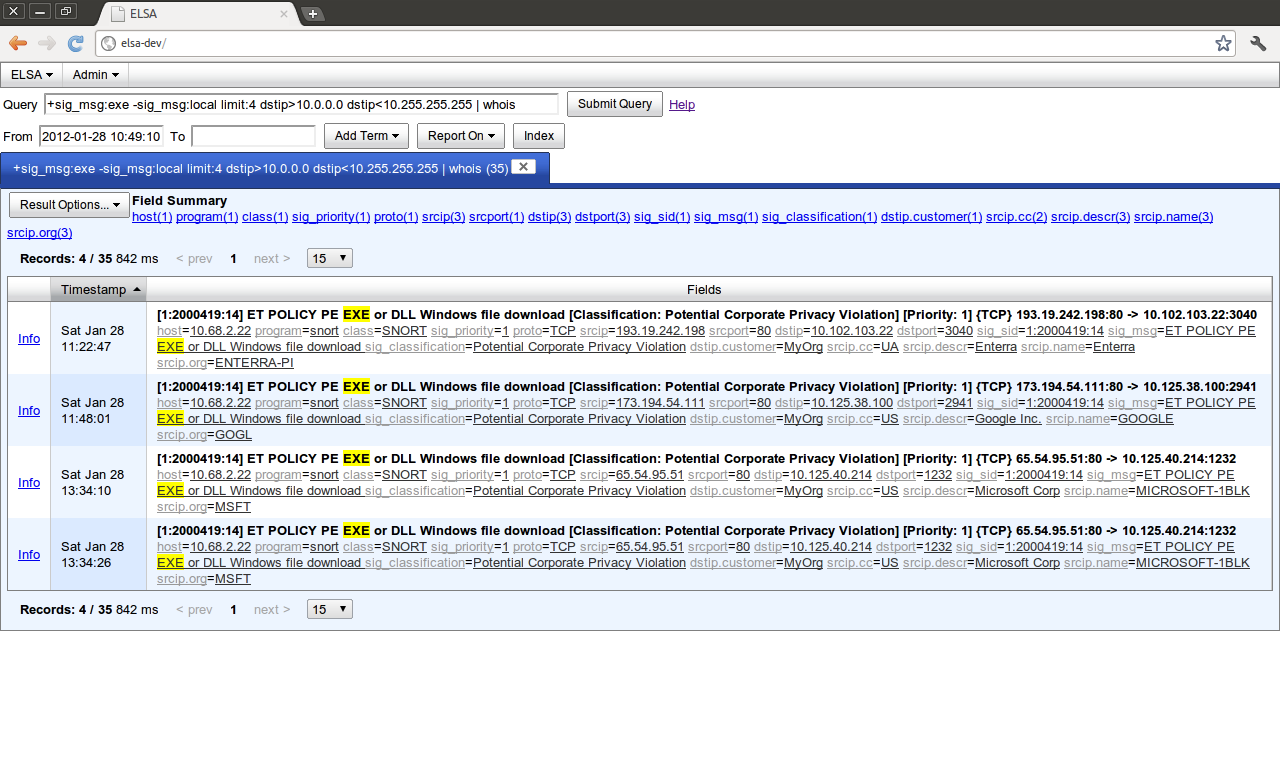Image resolution: width=1280 pixels, height=776 pixels.
Task: Open the ELSA menu
Action: pos(31,74)
